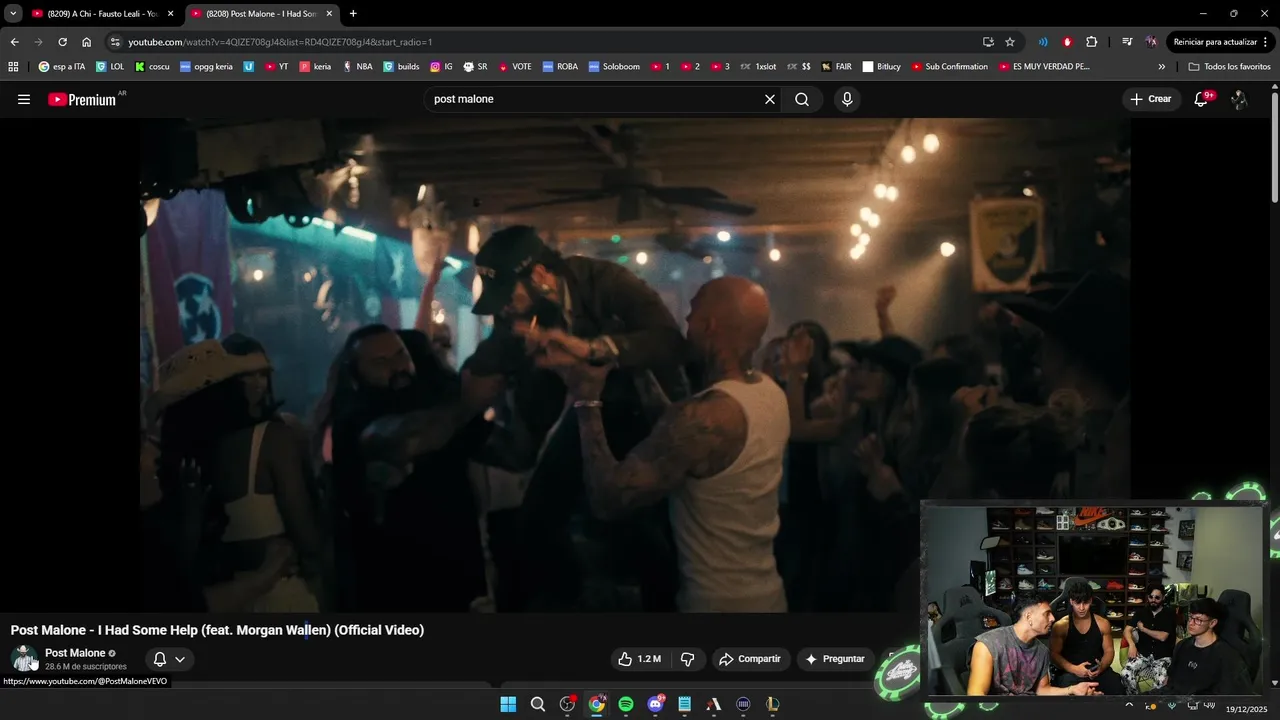Viewport: 1280px width, 720px height.
Task: Click the page vertical scrollbar
Action: (1275, 145)
